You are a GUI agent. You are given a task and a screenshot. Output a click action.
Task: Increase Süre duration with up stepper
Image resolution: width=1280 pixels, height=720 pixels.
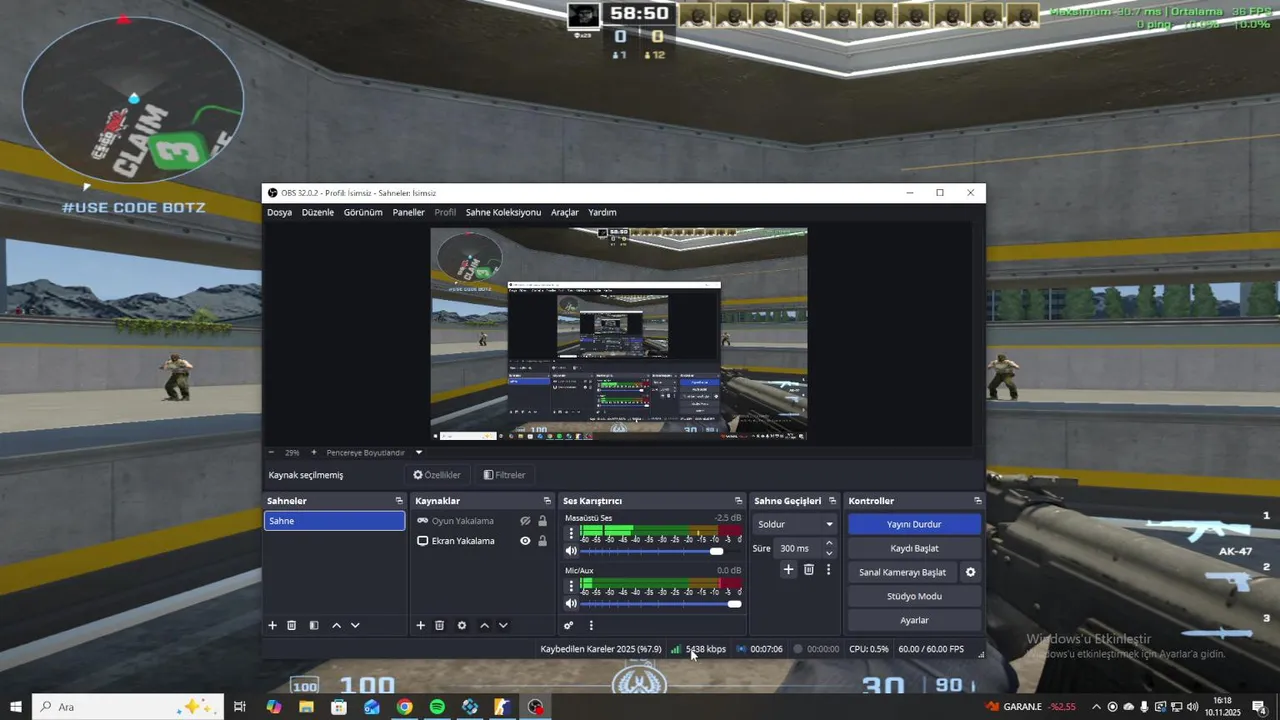click(x=829, y=543)
